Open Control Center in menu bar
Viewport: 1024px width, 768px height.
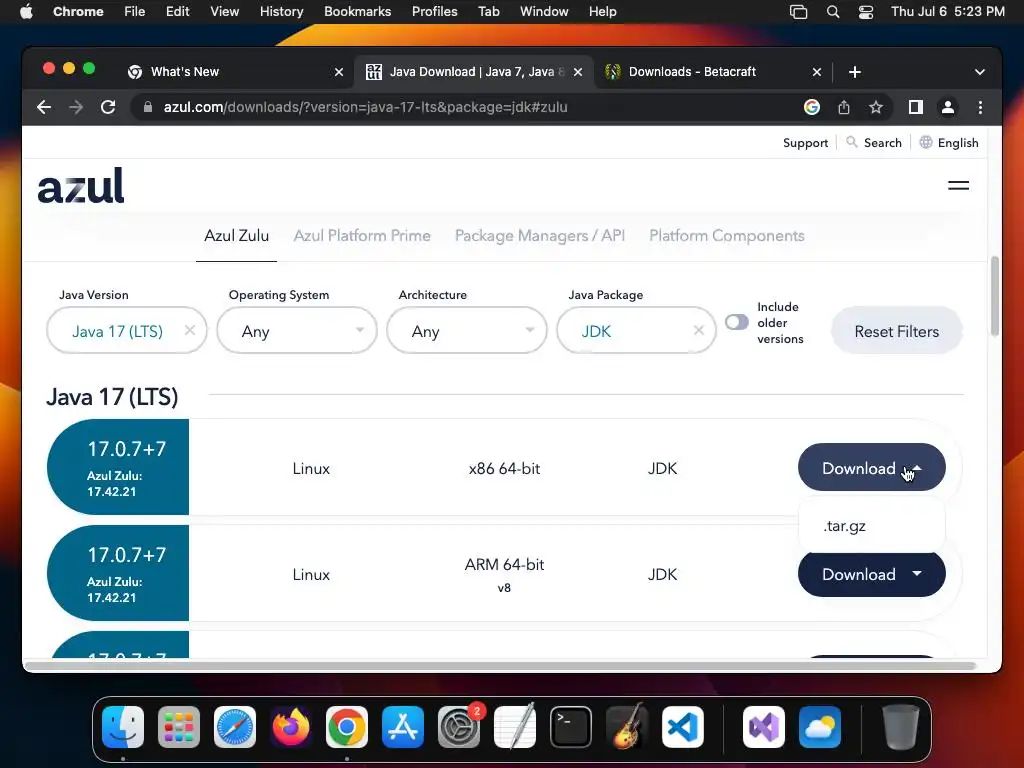pyautogui.click(x=865, y=11)
